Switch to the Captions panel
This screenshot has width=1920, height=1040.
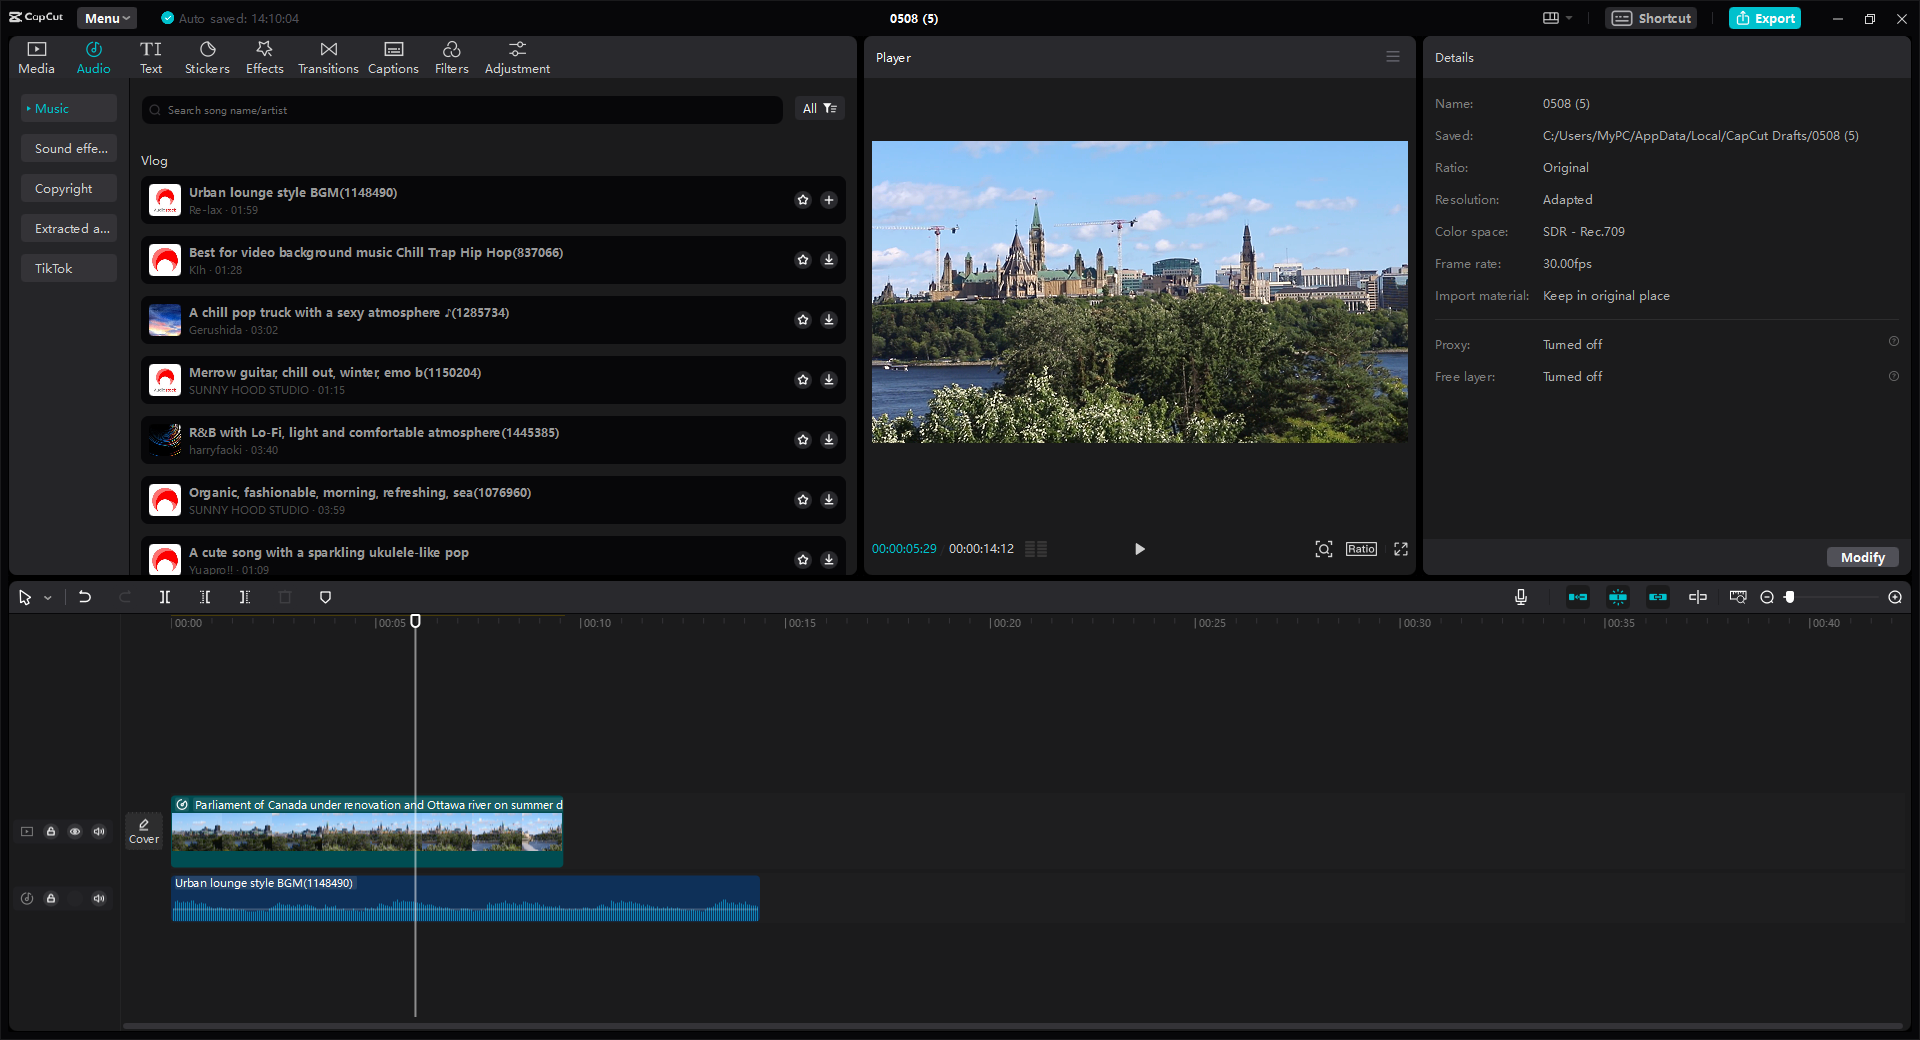pyautogui.click(x=392, y=56)
